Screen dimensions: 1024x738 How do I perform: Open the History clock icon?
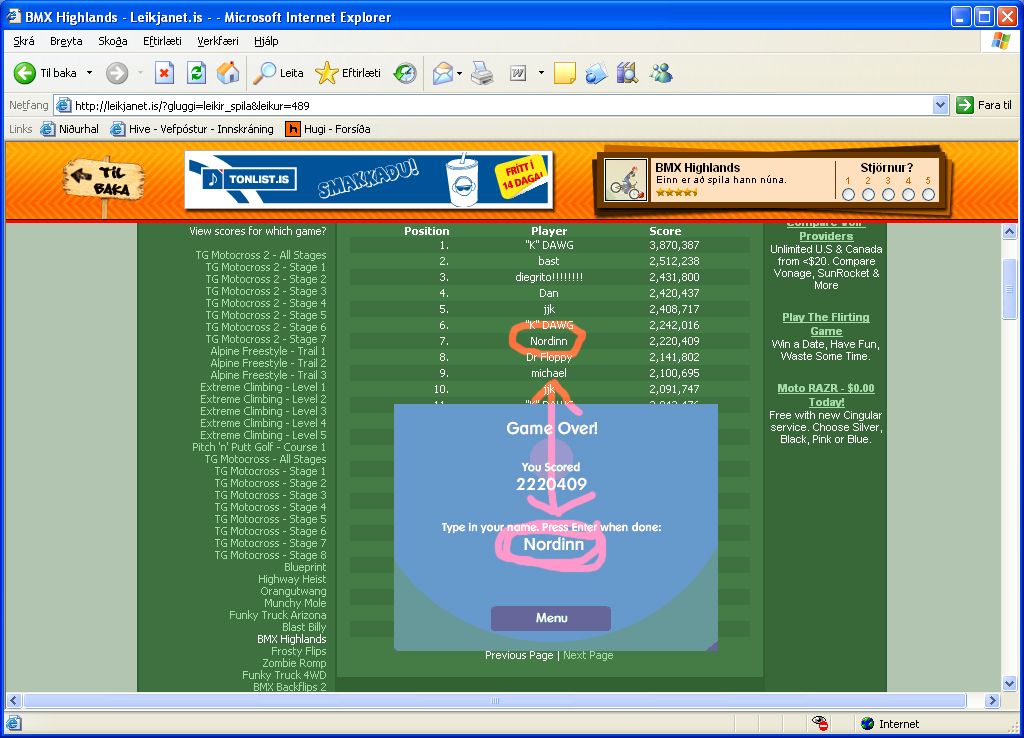click(405, 73)
